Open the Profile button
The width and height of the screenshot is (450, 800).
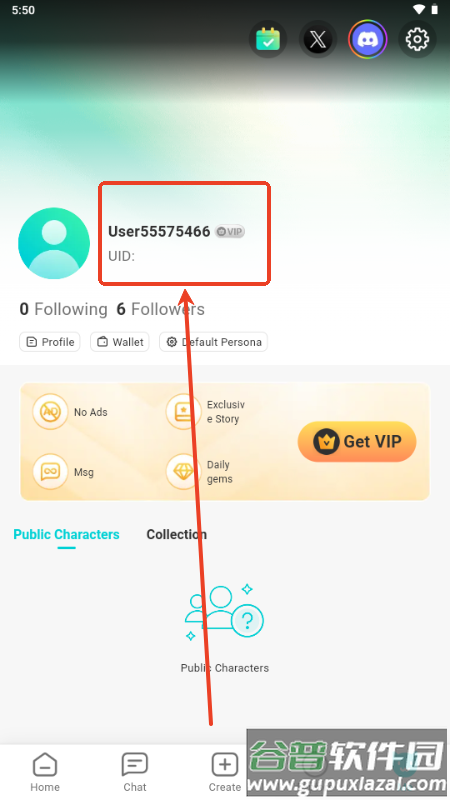point(50,342)
